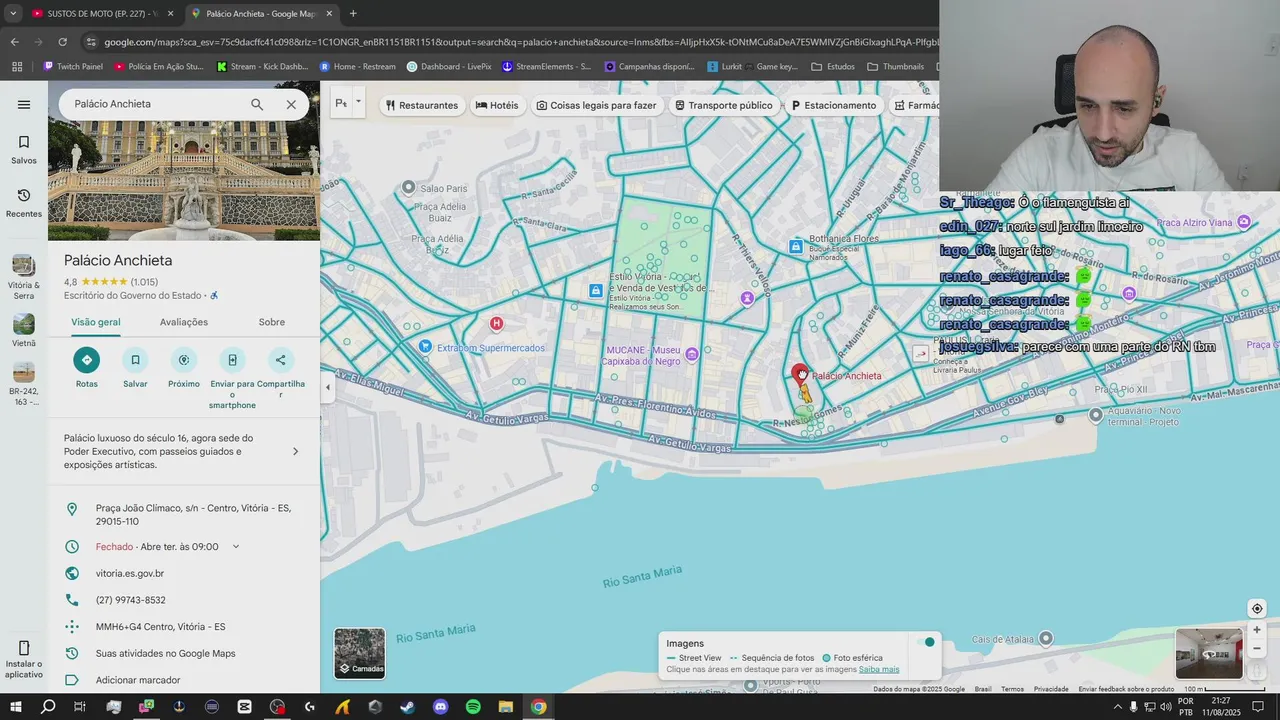The height and width of the screenshot is (720, 1280).
Task: Expand the opening hours dropdown
Action: click(236, 547)
